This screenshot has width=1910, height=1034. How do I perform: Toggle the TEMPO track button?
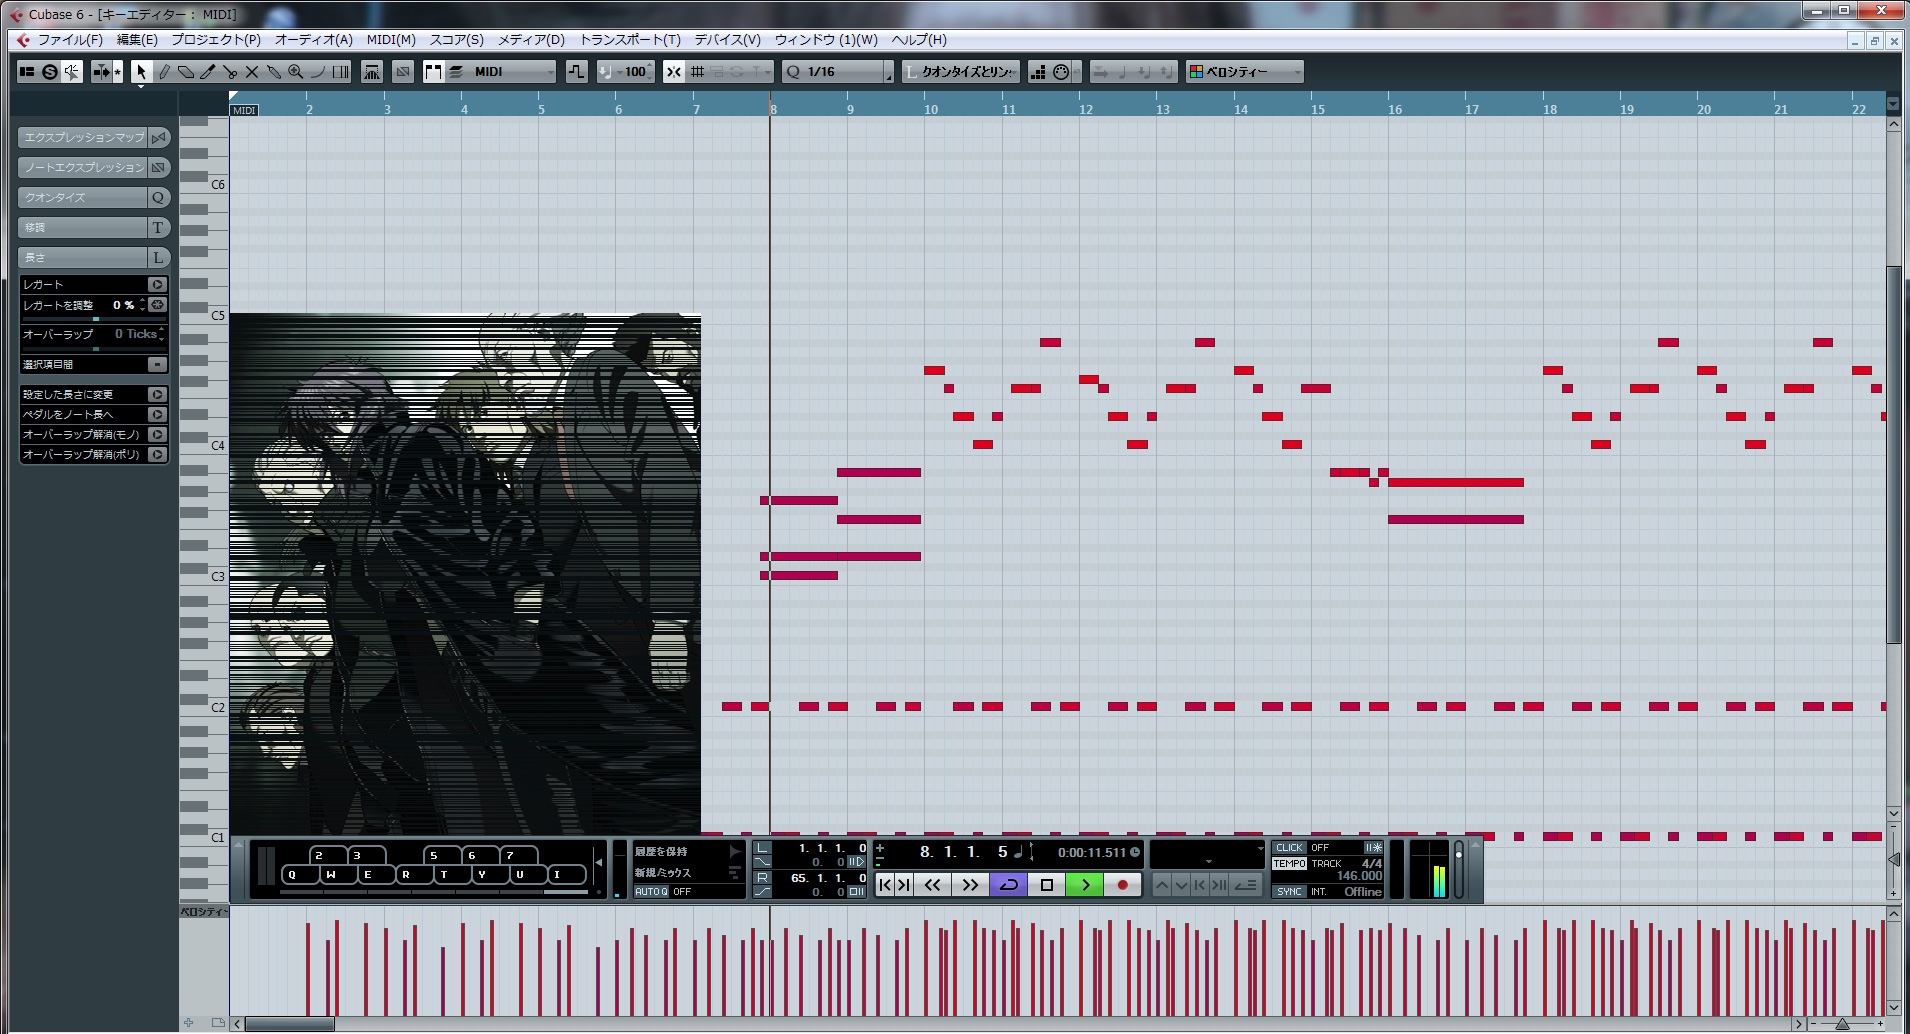click(x=1290, y=864)
